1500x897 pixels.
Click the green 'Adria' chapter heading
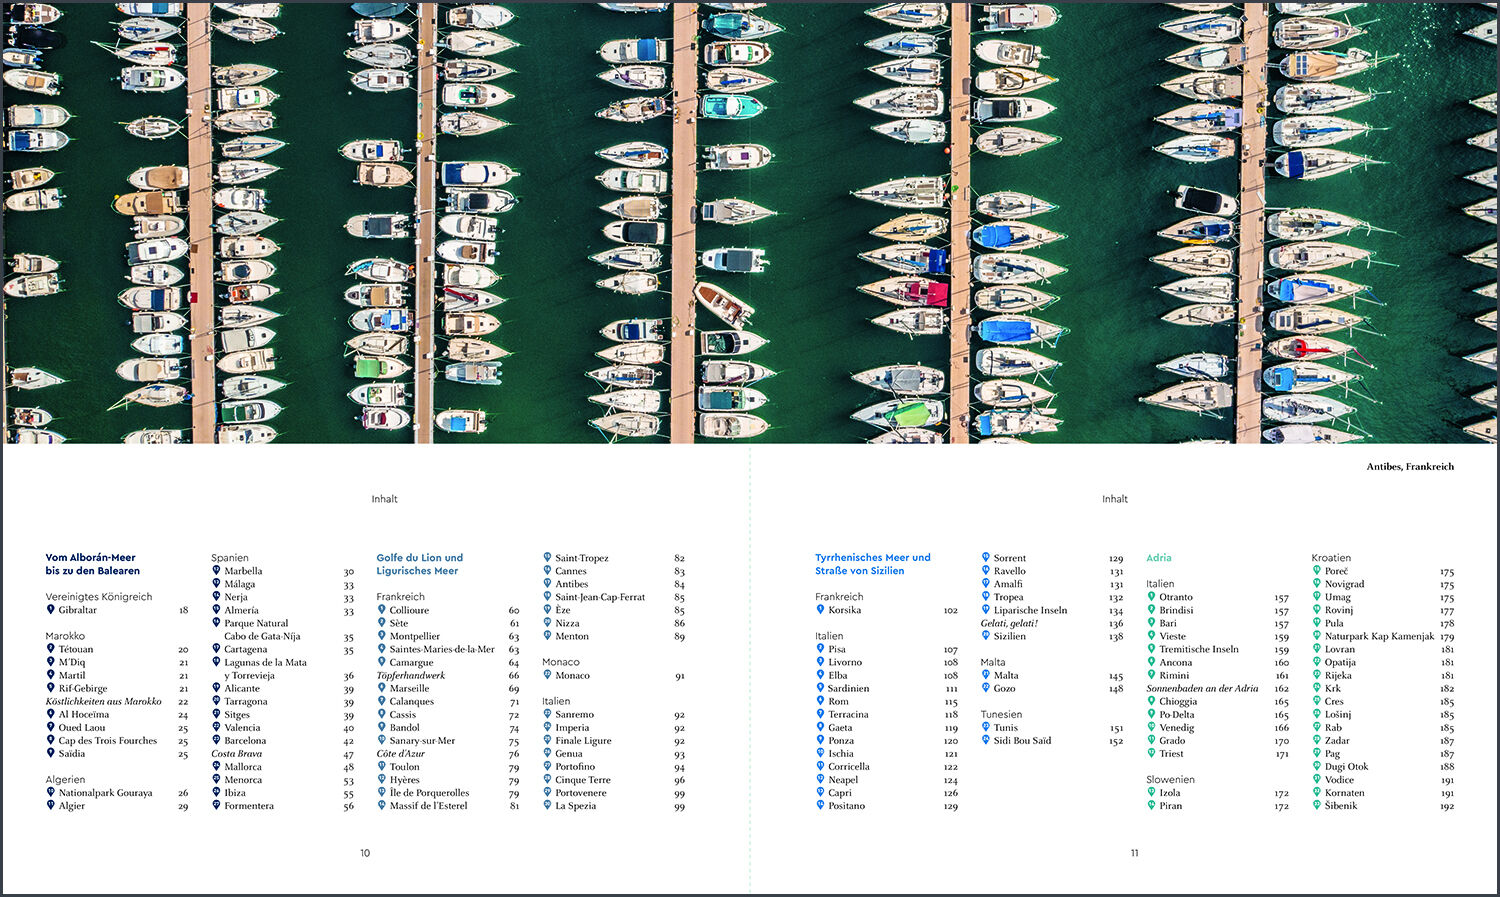coord(1158,558)
